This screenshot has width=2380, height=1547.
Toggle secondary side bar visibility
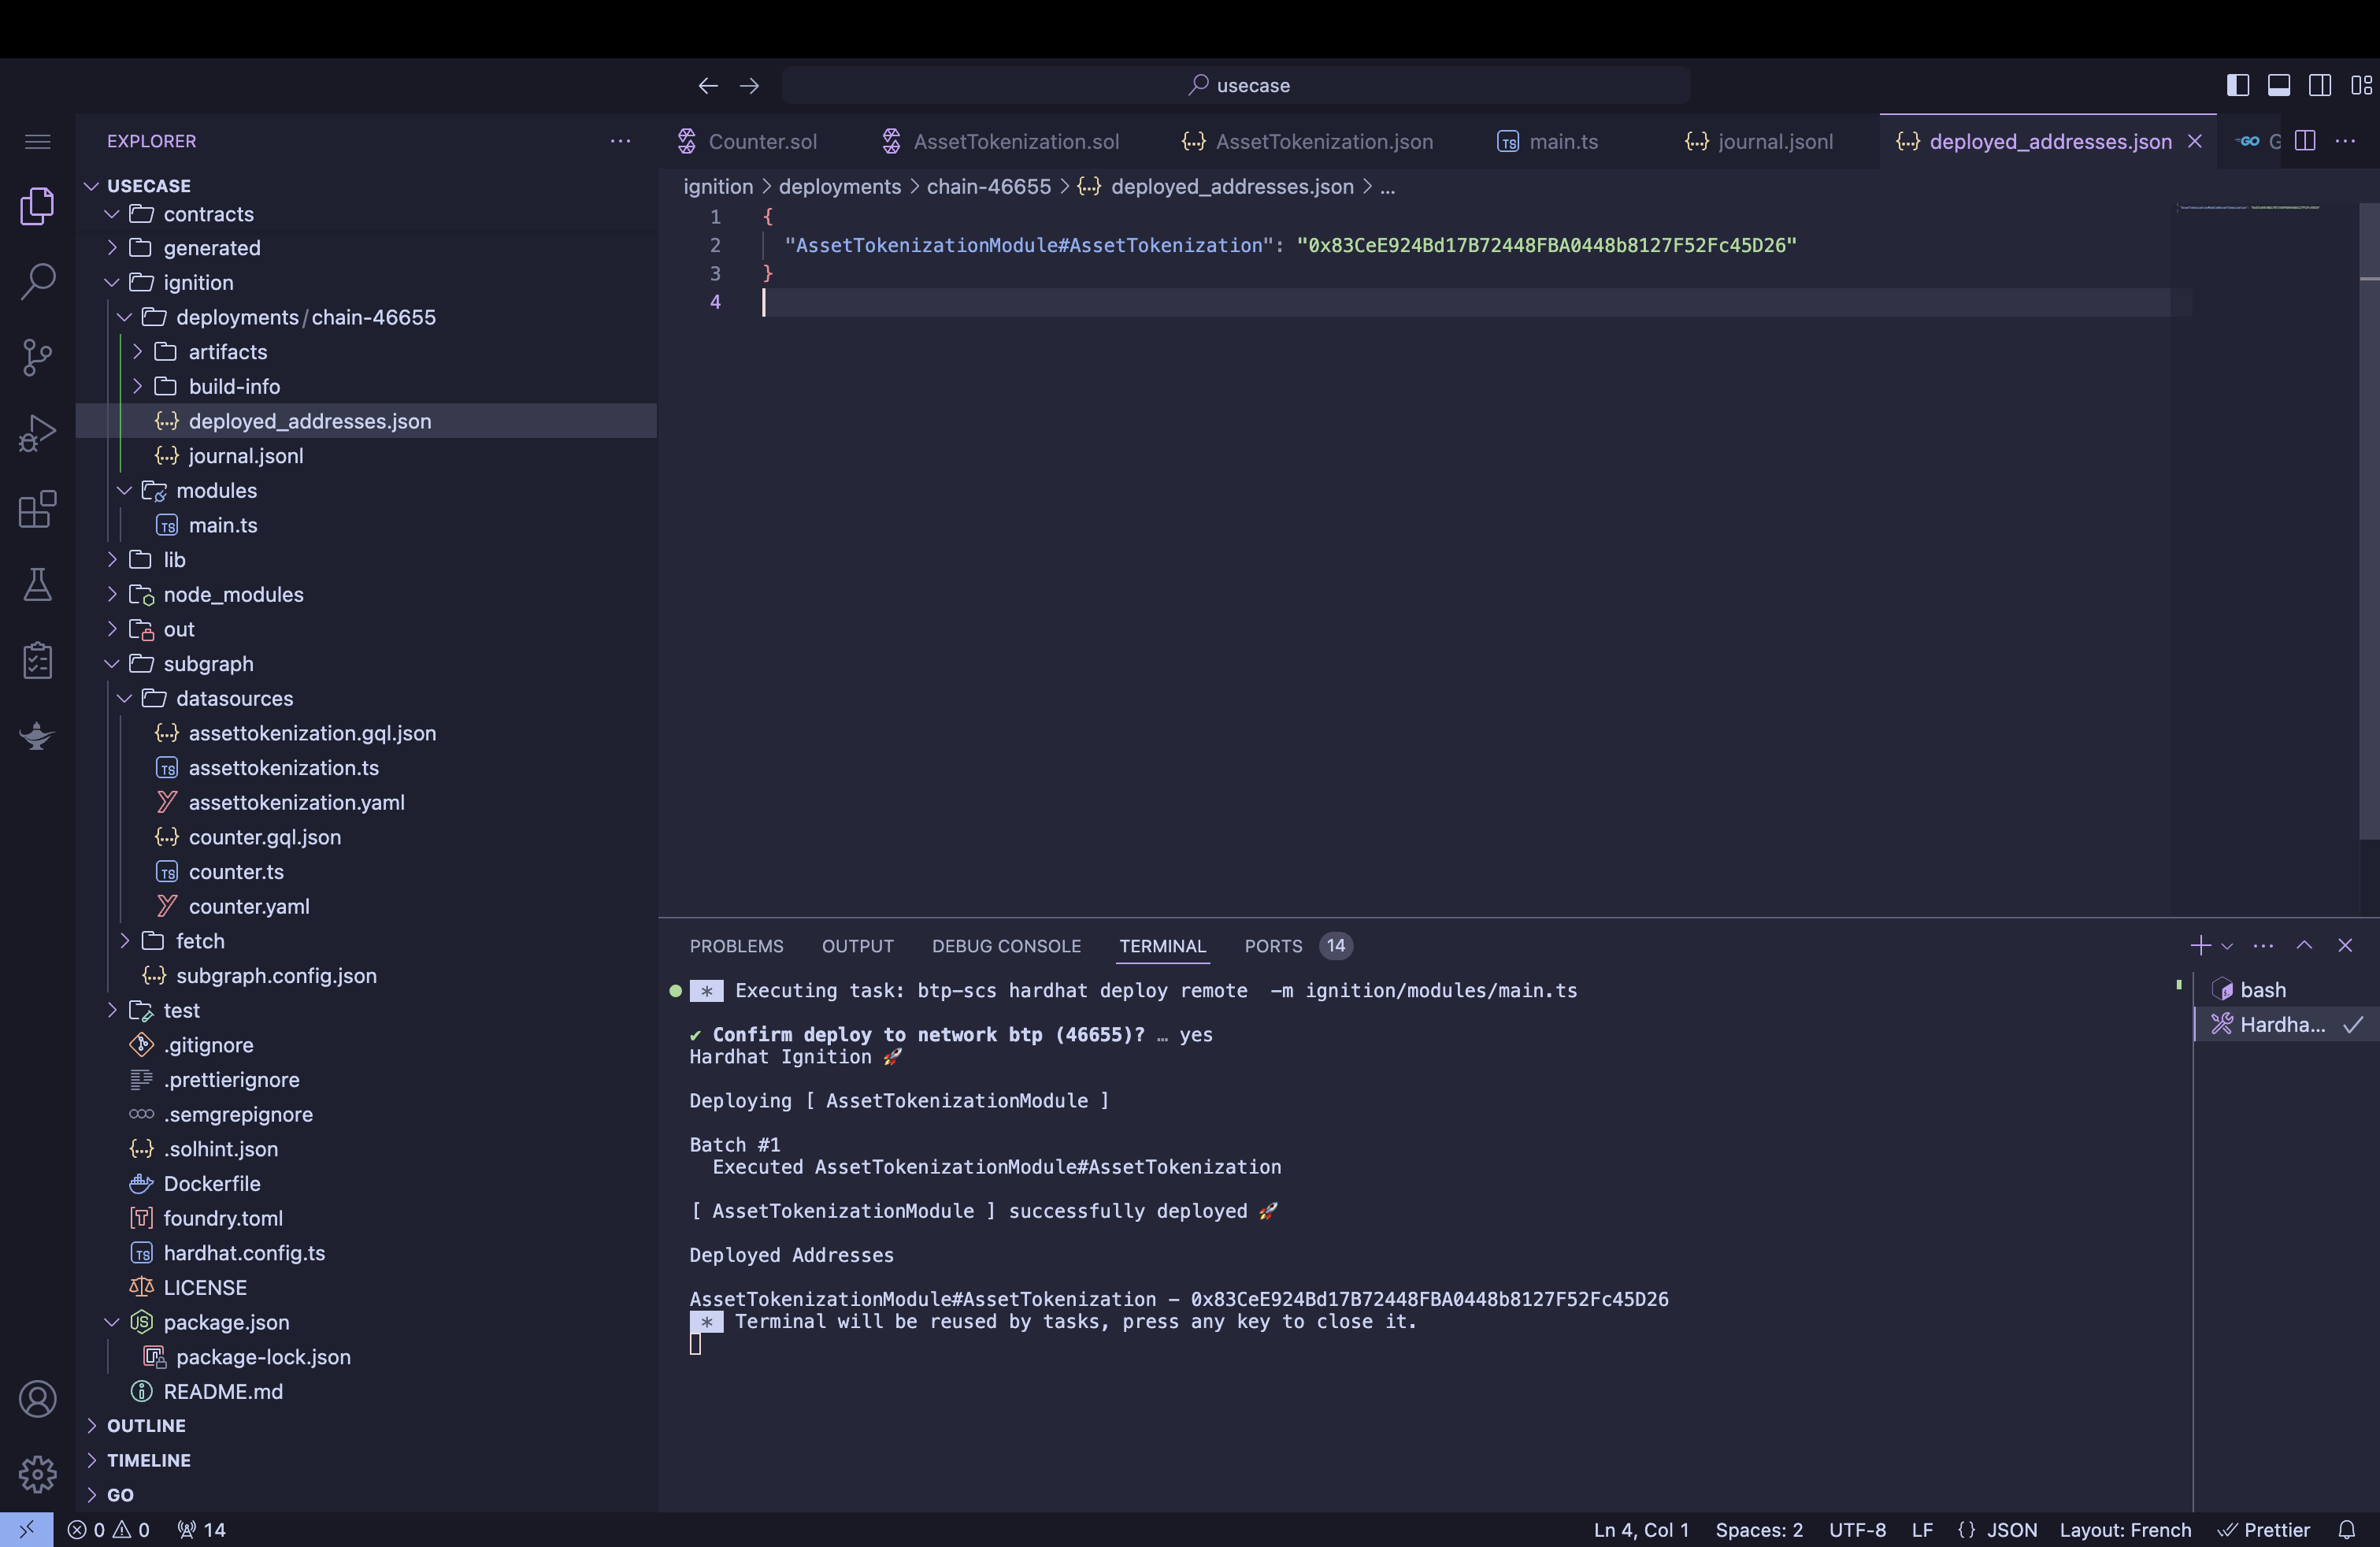[x=2320, y=85]
